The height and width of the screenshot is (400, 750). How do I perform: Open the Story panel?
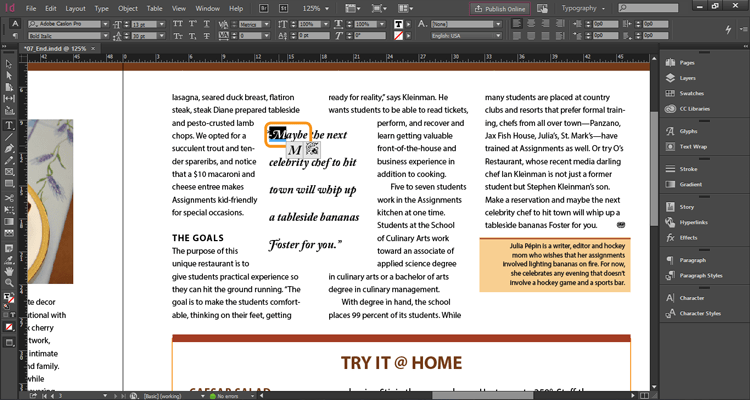coord(686,207)
